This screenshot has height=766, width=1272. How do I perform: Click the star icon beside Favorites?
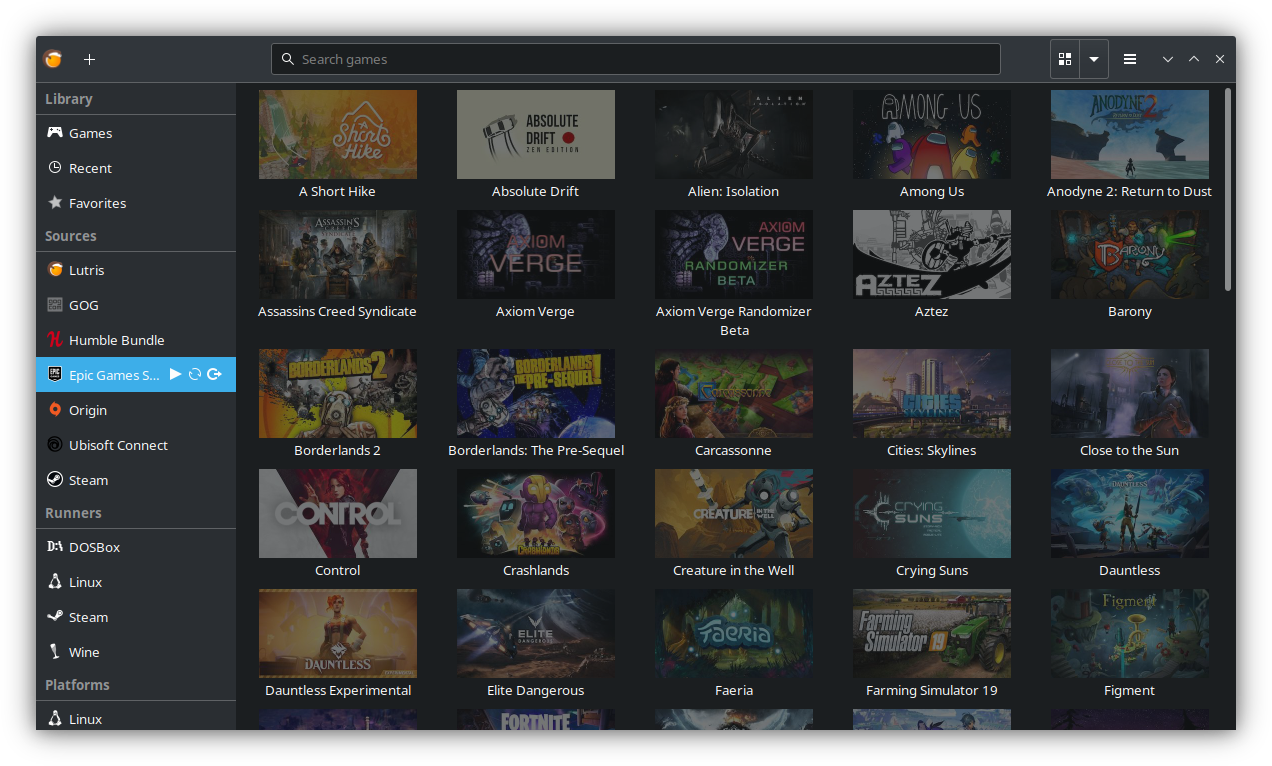55,202
